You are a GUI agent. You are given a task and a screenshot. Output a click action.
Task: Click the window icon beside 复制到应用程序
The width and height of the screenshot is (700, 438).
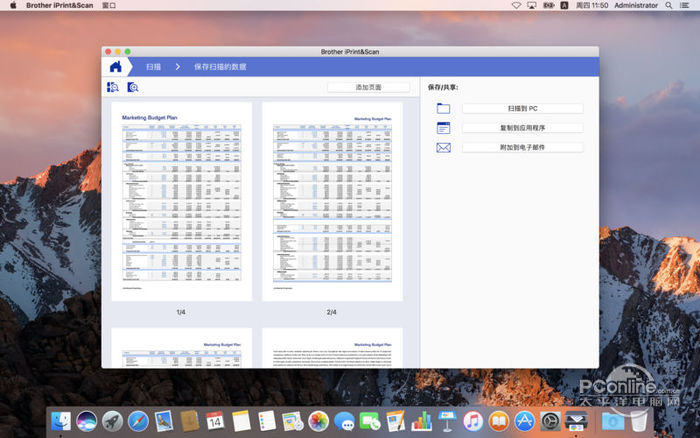[443, 128]
